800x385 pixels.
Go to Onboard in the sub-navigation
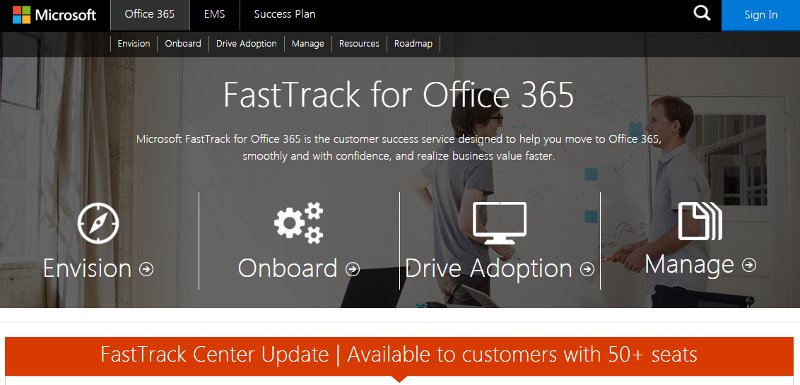183,44
